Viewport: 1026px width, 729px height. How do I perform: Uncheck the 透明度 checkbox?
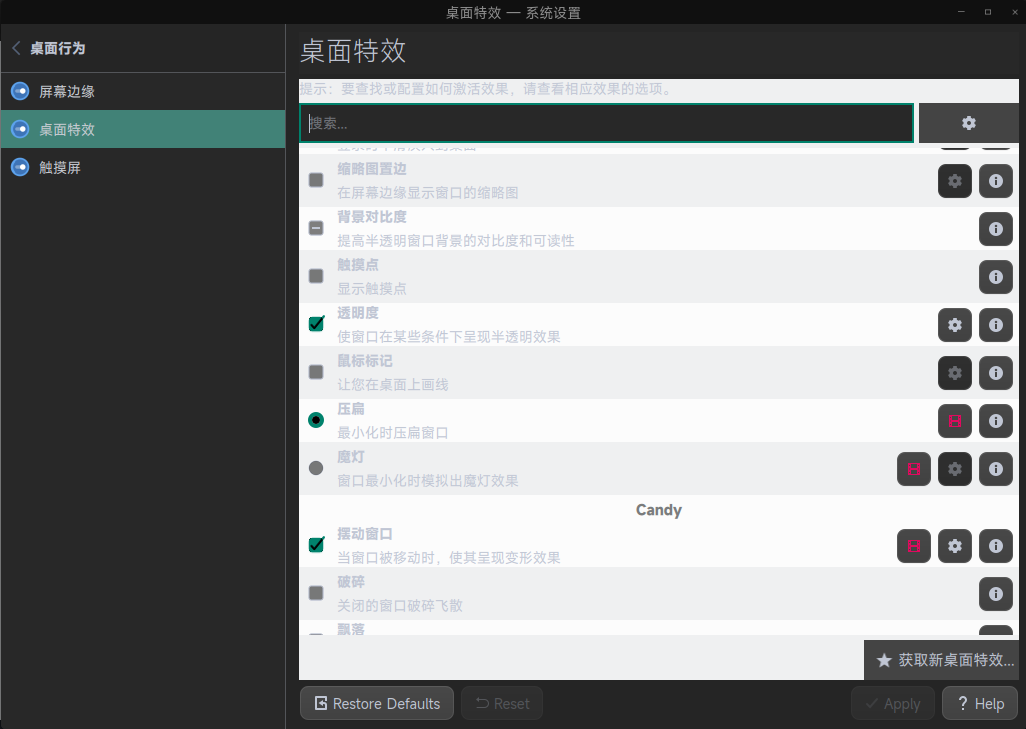[316, 323]
